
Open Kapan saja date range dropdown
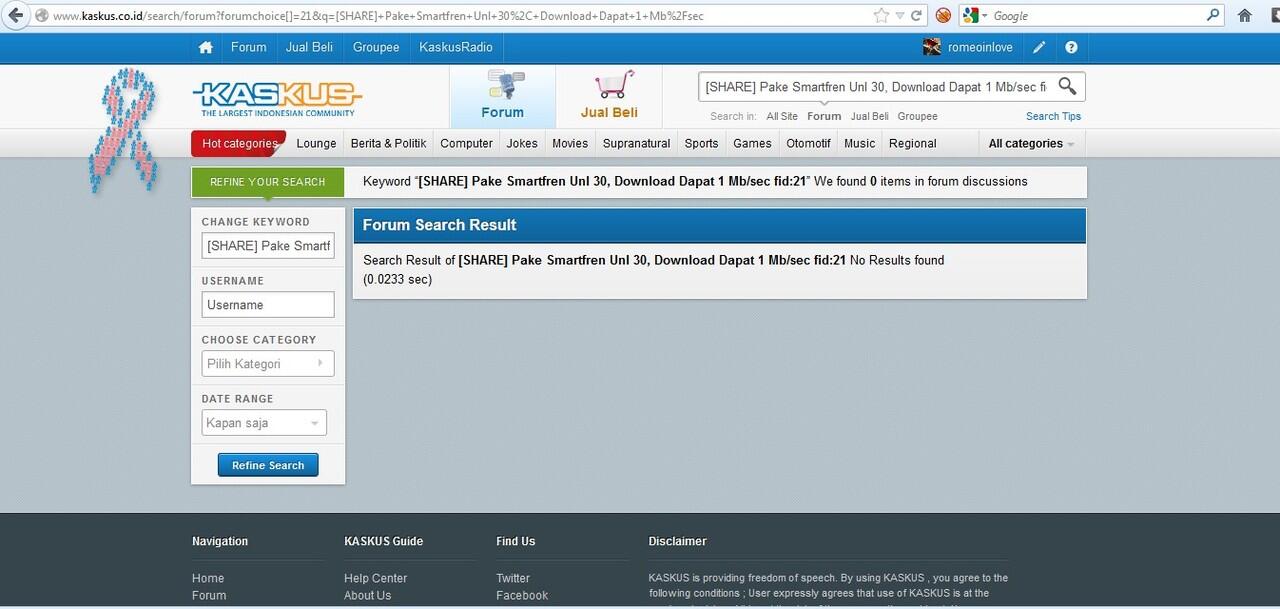click(264, 423)
